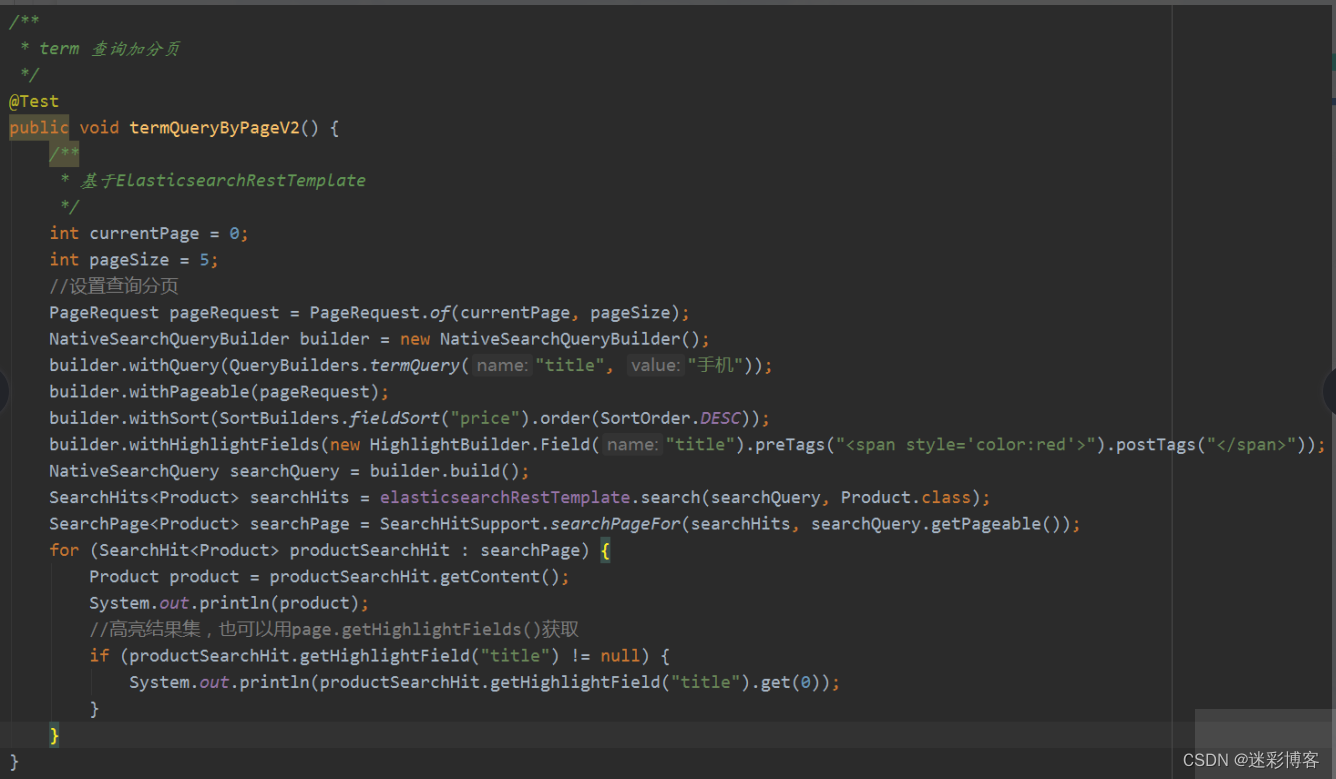Click the 'for' loop keyword
The image size is (1336, 779).
[x=64, y=550]
